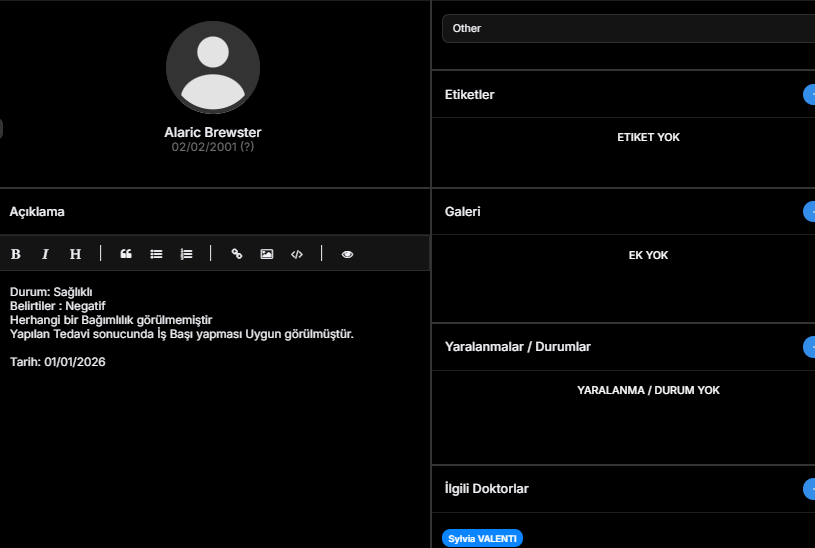This screenshot has width=815, height=548.
Task: Select the Açıklama section heading
Action: pos(37,212)
